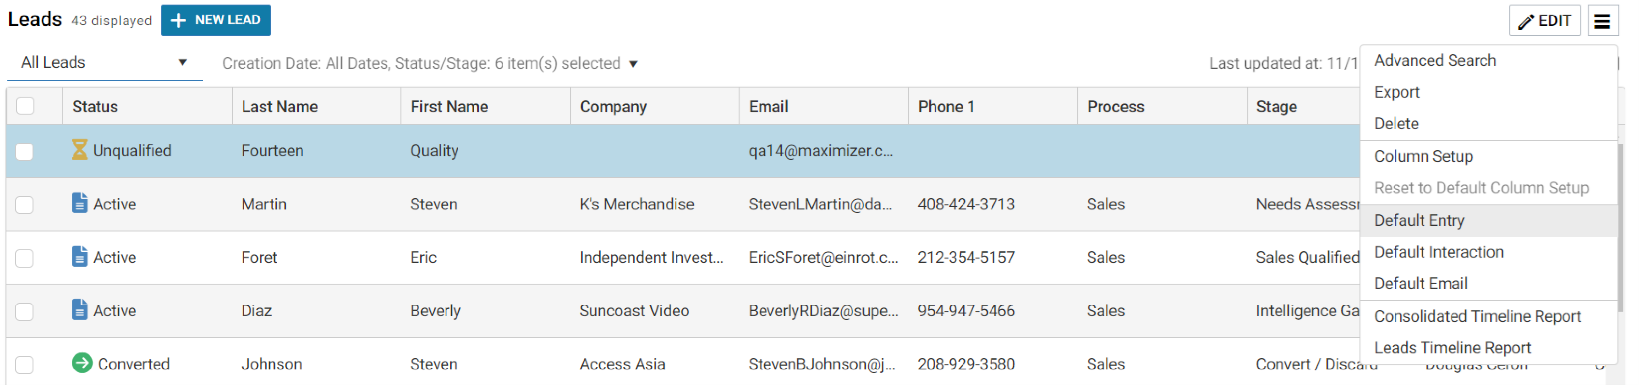Click the pencil Edit button
Image resolution: width=1639 pixels, height=385 pixels.
pyautogui.click(x=1544, y=20)
